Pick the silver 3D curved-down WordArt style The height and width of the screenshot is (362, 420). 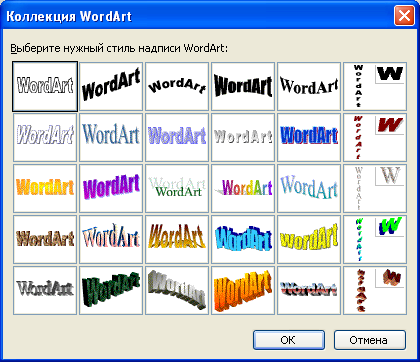(x=177, y=290)
